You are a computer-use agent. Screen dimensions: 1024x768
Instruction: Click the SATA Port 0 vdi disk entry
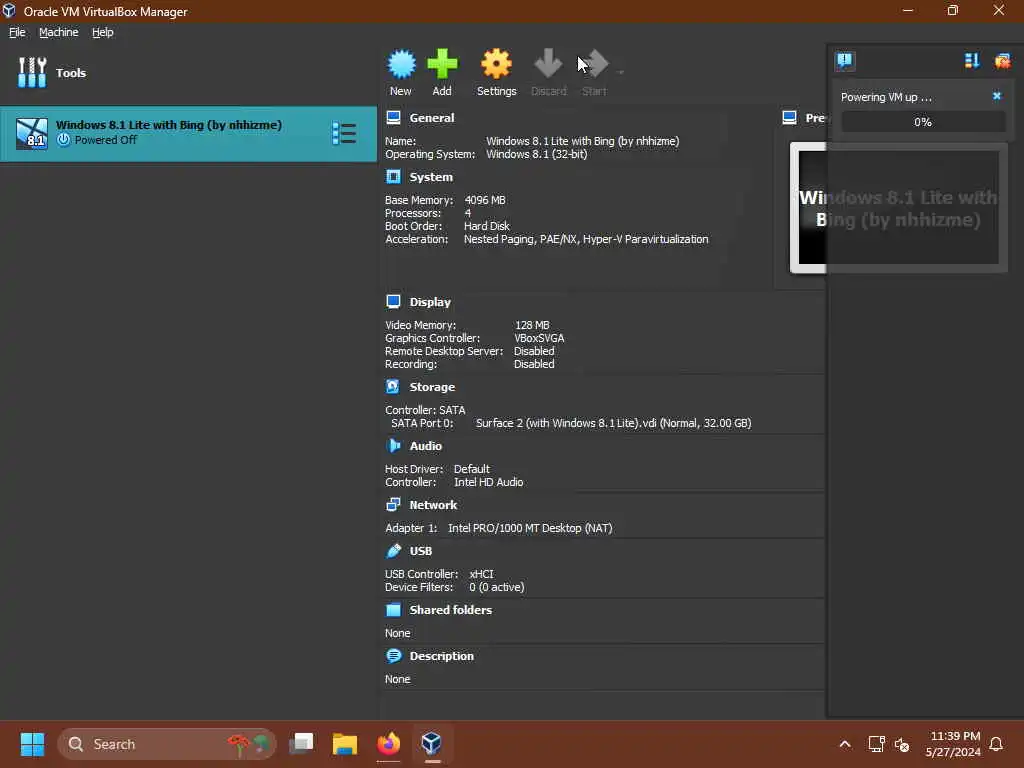click(613, 423)
